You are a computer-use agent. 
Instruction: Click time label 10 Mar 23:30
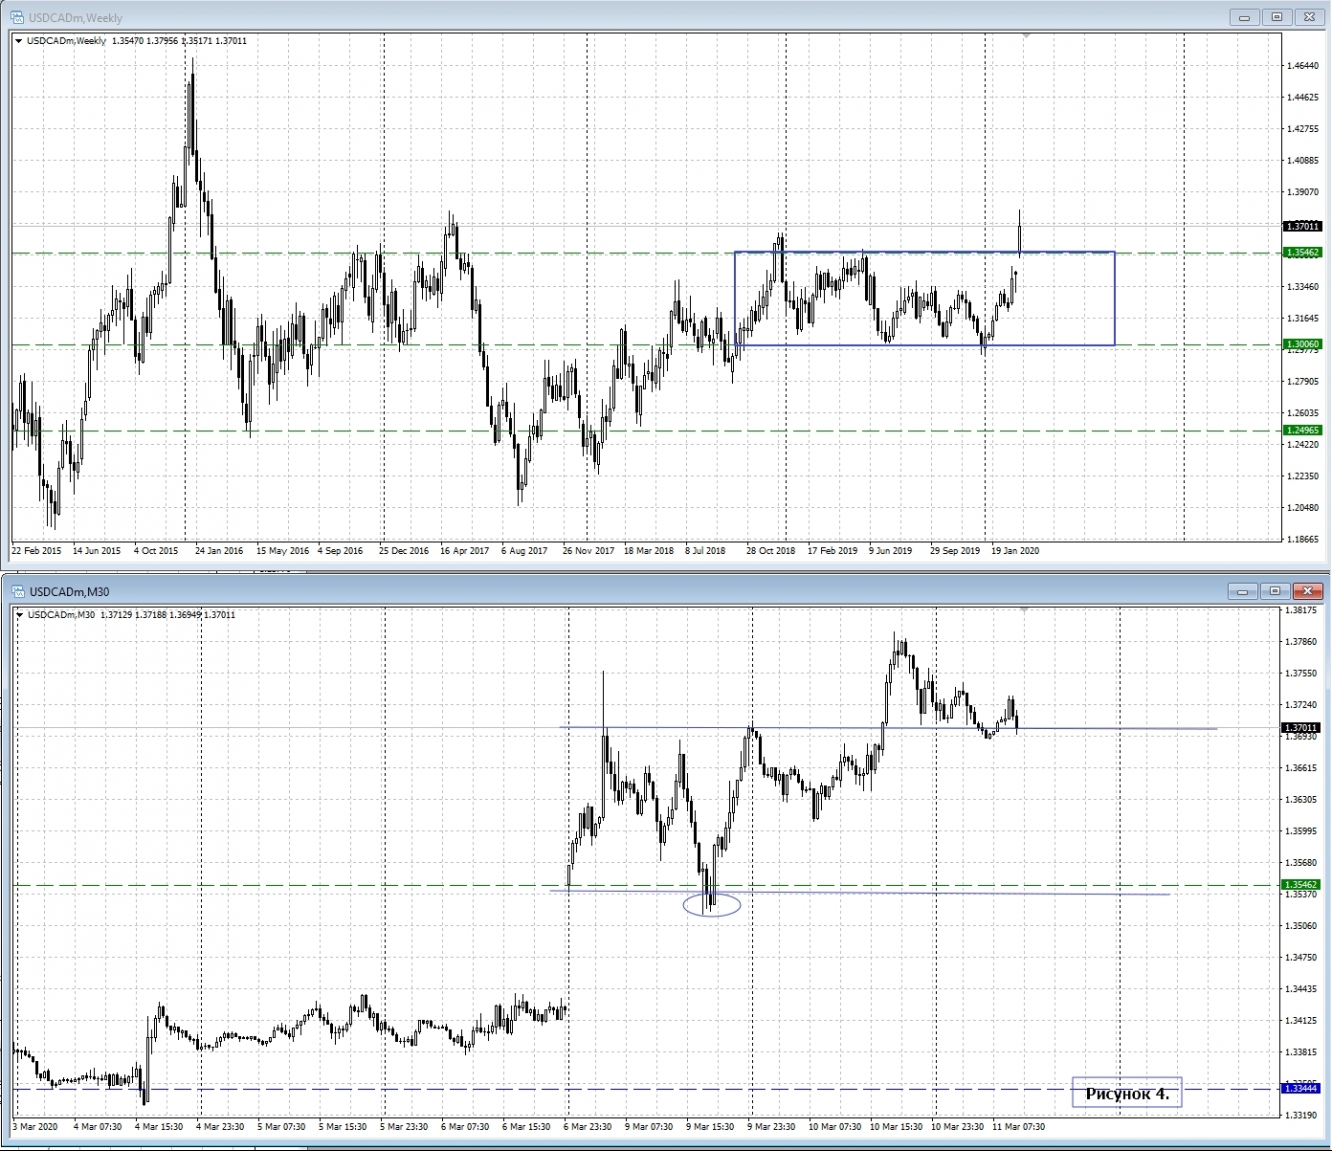point(957,1127)
